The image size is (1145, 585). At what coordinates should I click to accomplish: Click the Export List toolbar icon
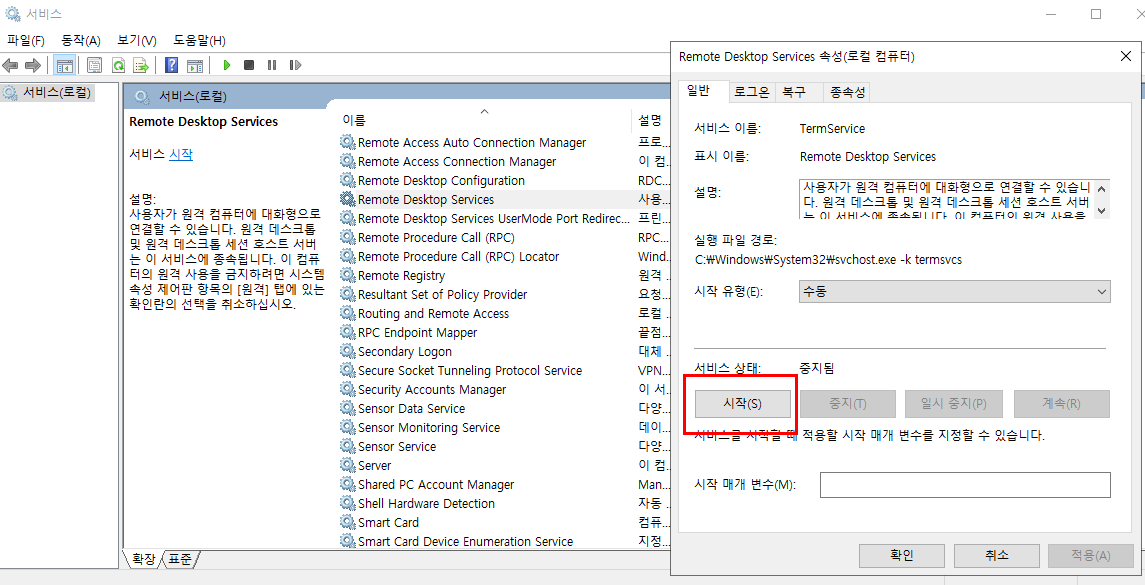pos(141,66)
